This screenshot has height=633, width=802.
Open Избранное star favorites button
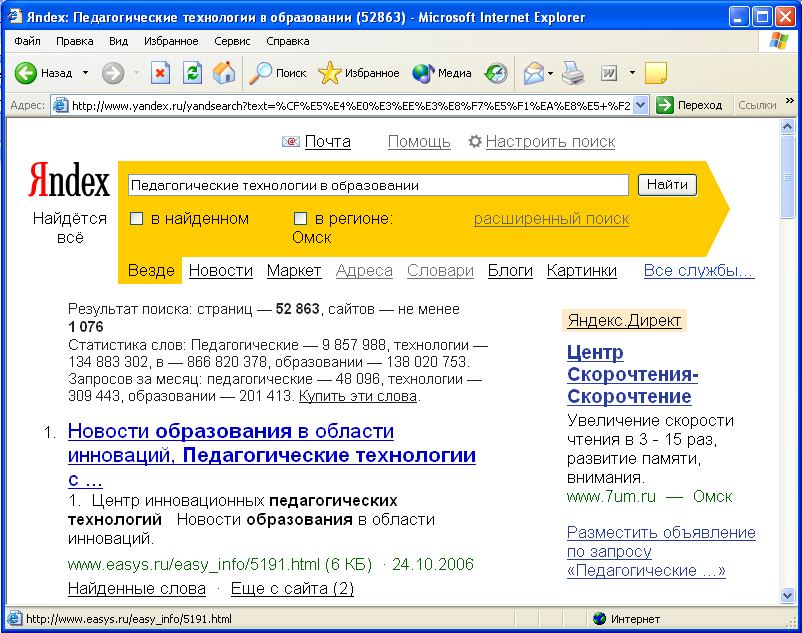tap(359, 73)
